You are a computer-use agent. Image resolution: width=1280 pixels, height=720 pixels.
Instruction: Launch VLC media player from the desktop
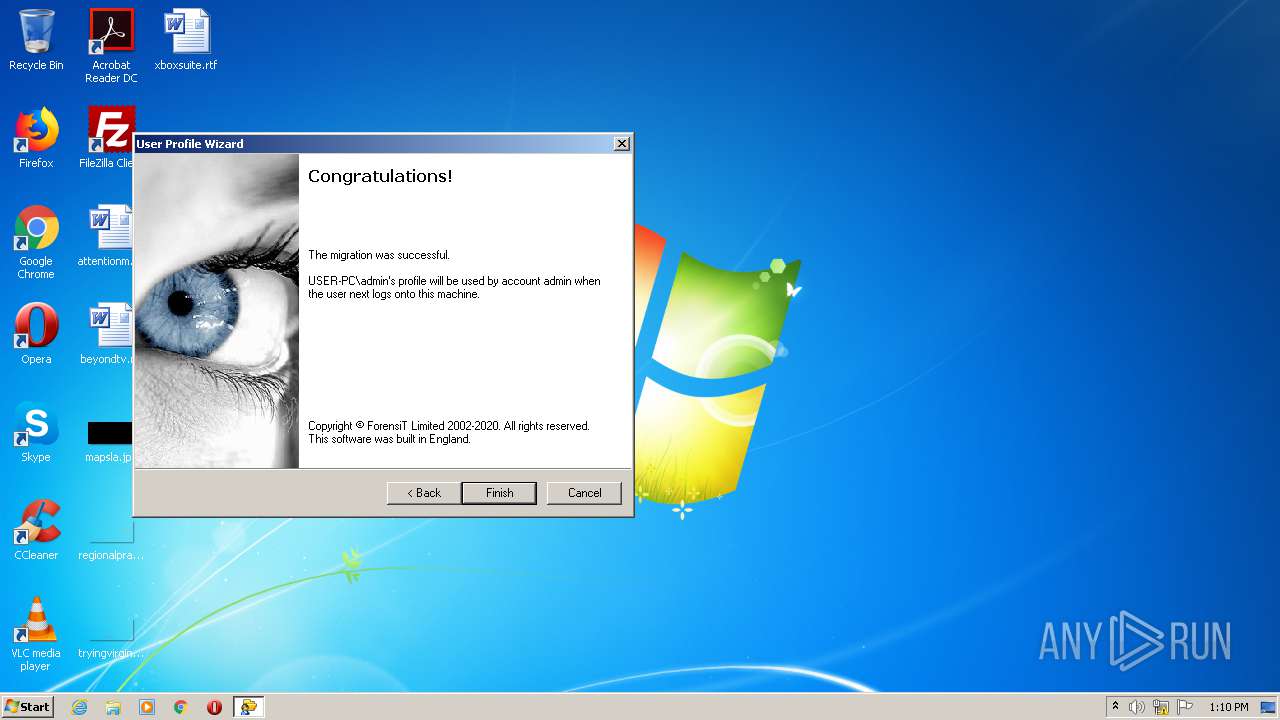[36, 634]
